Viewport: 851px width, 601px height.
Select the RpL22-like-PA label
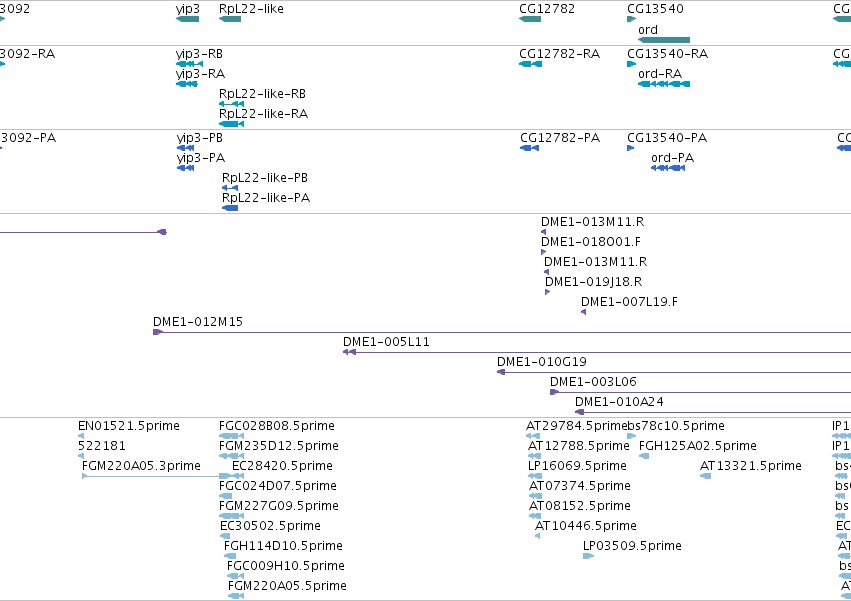pyautogui.click(x=266, y=198)
